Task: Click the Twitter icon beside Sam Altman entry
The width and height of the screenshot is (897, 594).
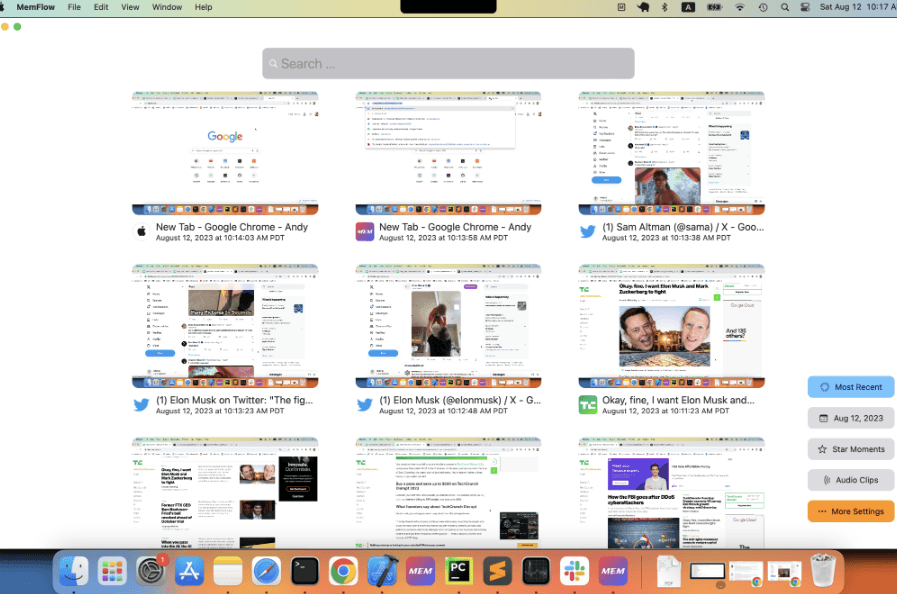Action: [x=588, y=232]
